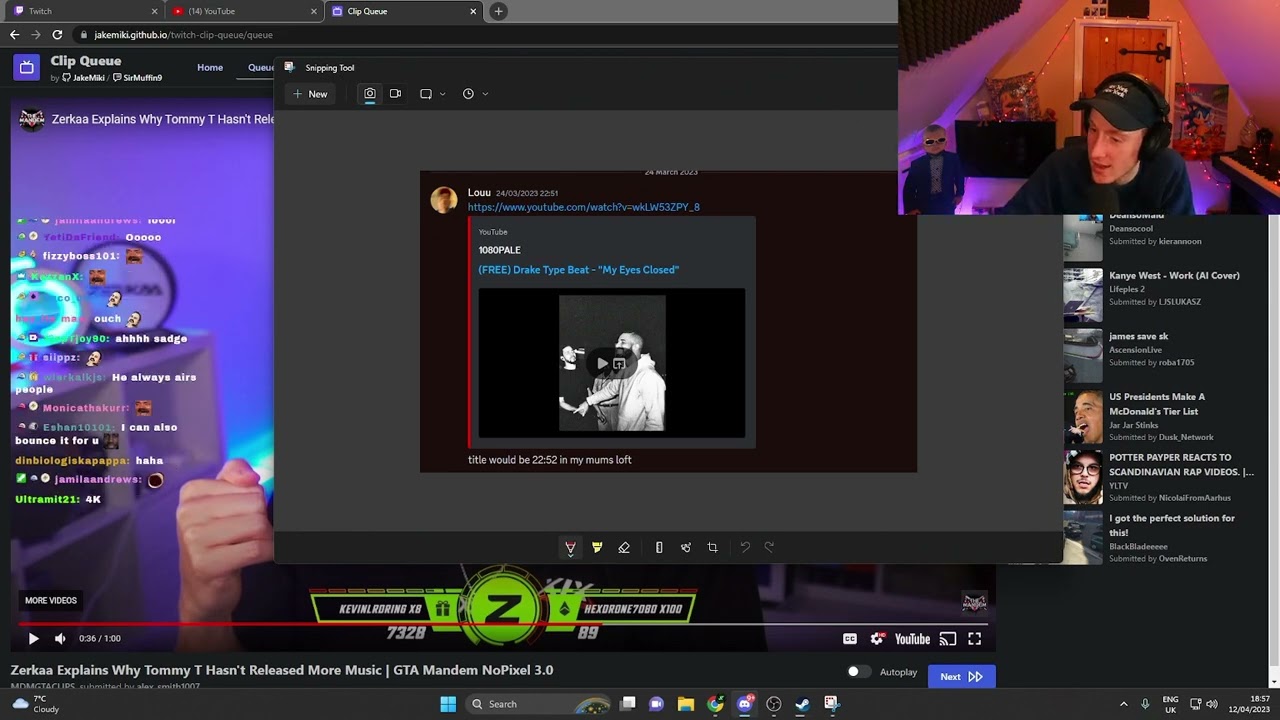This screenshot has height=720, width=1280.
Task: Open Google Chrome from the taskbar
Action: pyautogui.click(x=715, y=704)
